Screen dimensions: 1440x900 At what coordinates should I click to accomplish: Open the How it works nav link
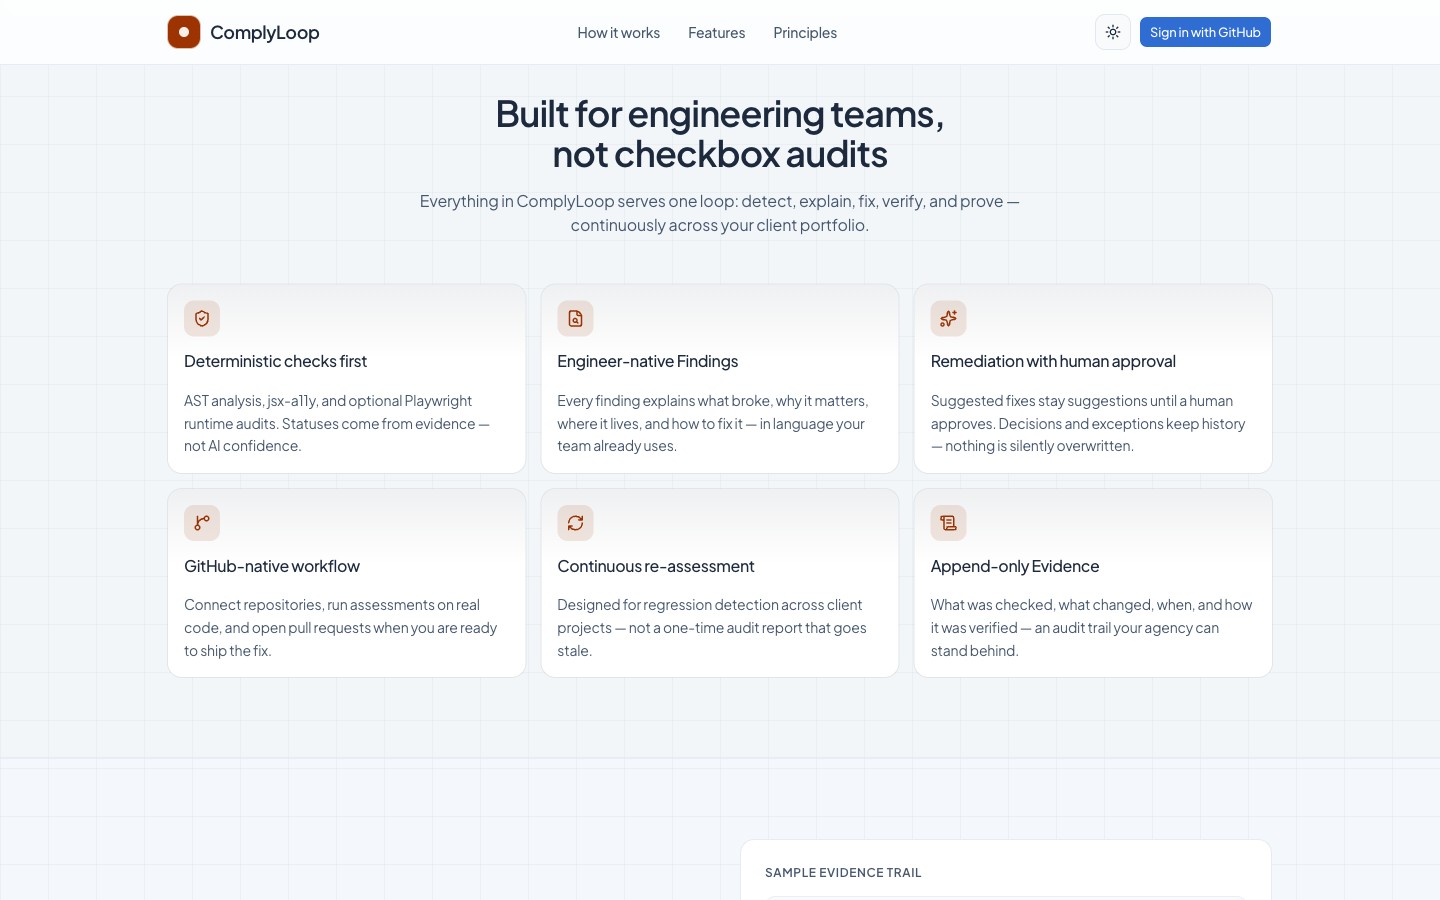[x=619, y=33]
